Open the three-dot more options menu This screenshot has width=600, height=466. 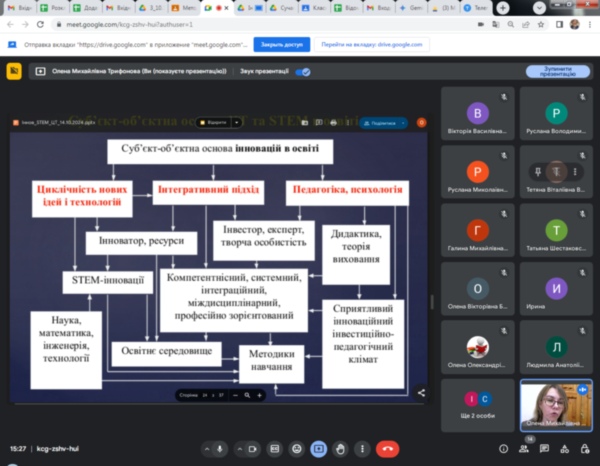click(x=362, y=449)
